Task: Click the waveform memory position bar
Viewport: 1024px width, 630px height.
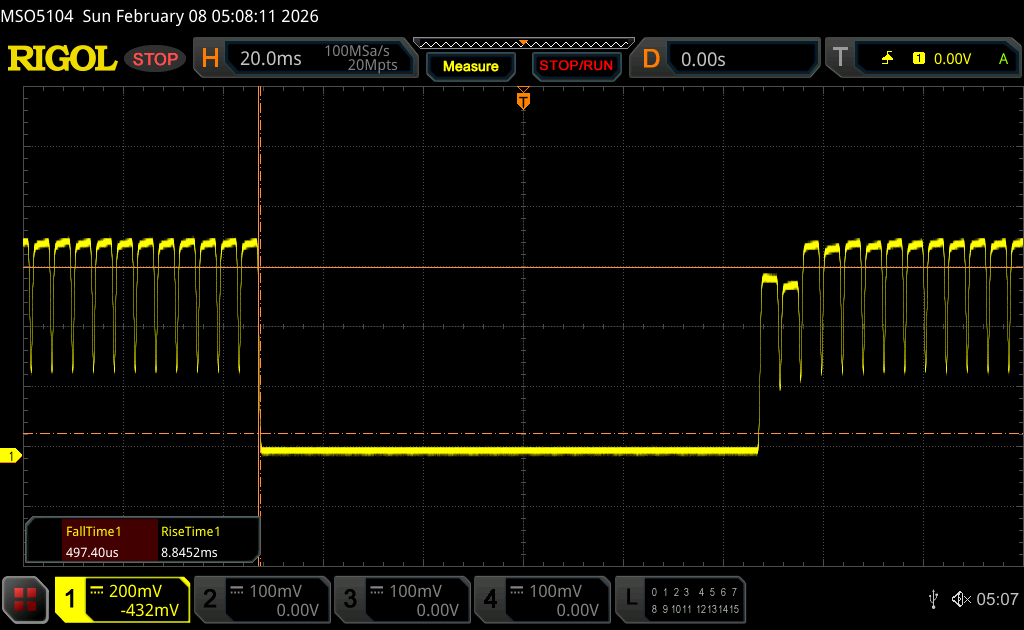Action: point(523,43)
